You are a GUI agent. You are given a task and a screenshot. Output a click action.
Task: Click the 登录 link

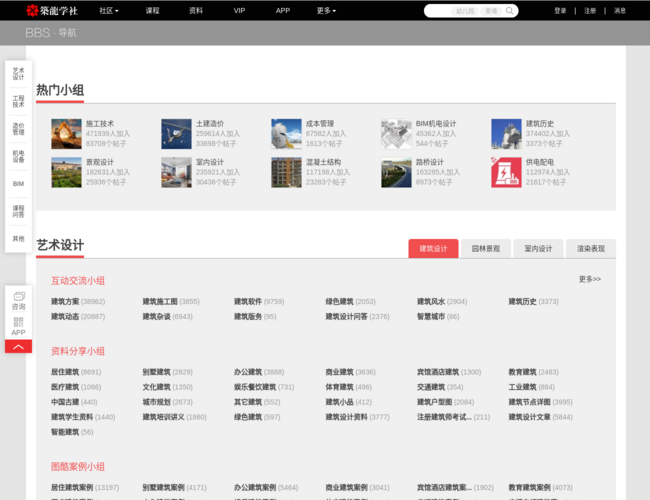click(x=560, y=11)
